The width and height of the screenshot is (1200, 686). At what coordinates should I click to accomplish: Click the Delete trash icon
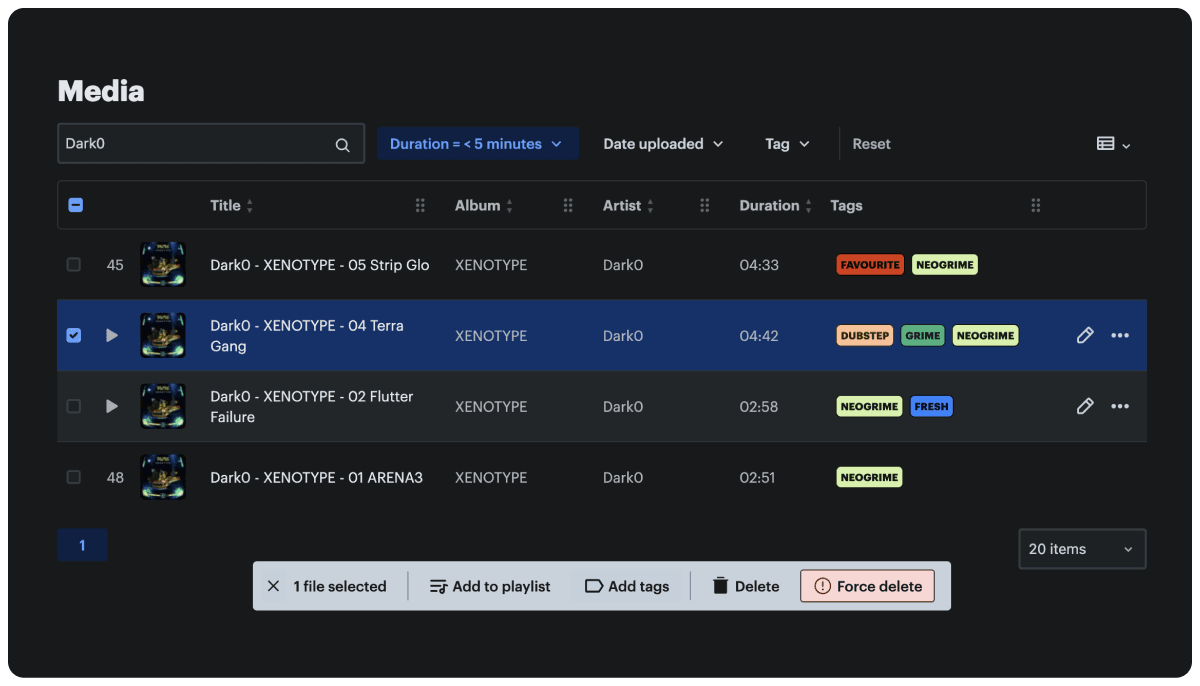pyautogui.click(x=717, y=586)
